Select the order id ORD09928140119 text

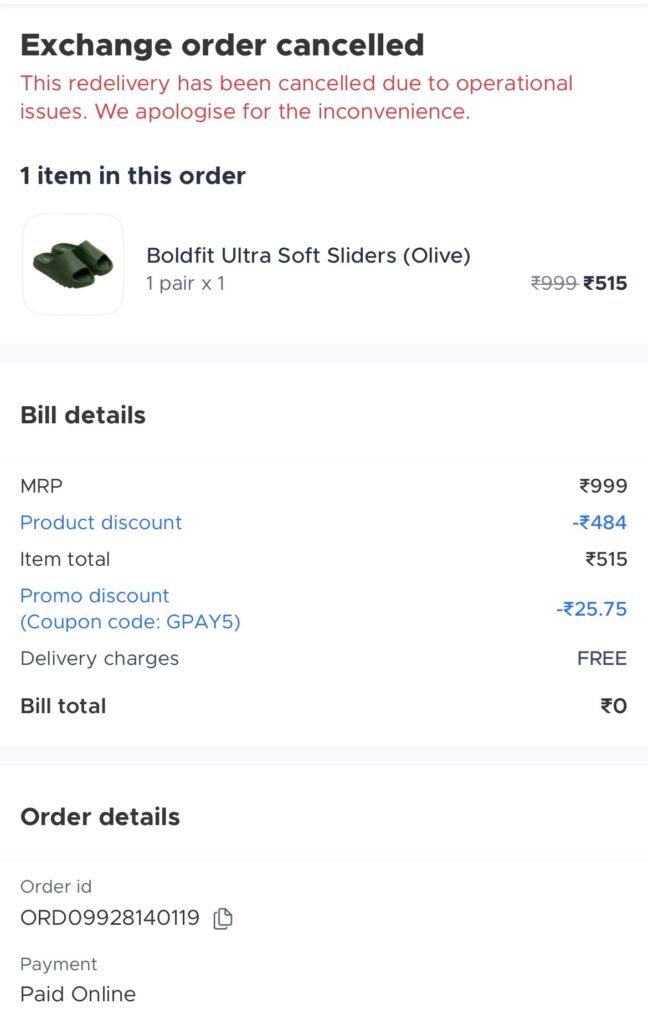coord(110,918)
